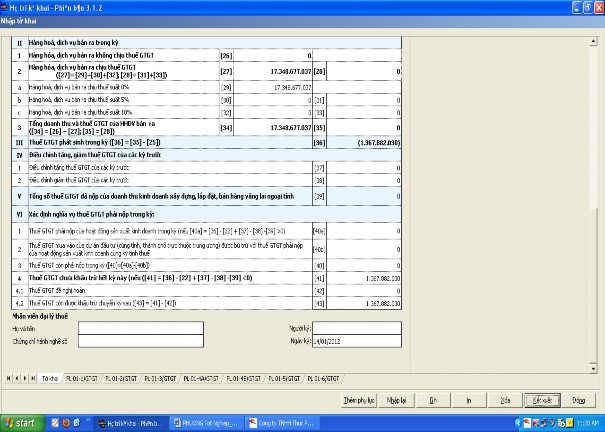The image size is (605, 432).
Task: Open Start menu on the taskbar
Action: pyautogui.click(x=24, y=423)
